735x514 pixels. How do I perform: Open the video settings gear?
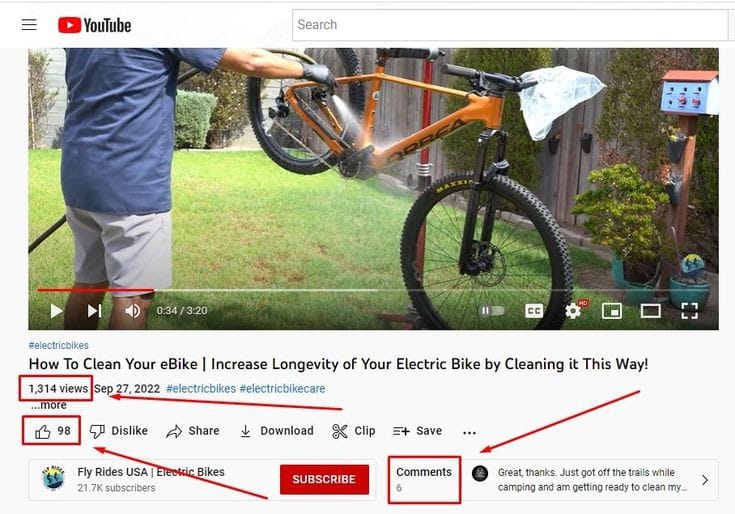pyautogui.click(x=574, y=310)
